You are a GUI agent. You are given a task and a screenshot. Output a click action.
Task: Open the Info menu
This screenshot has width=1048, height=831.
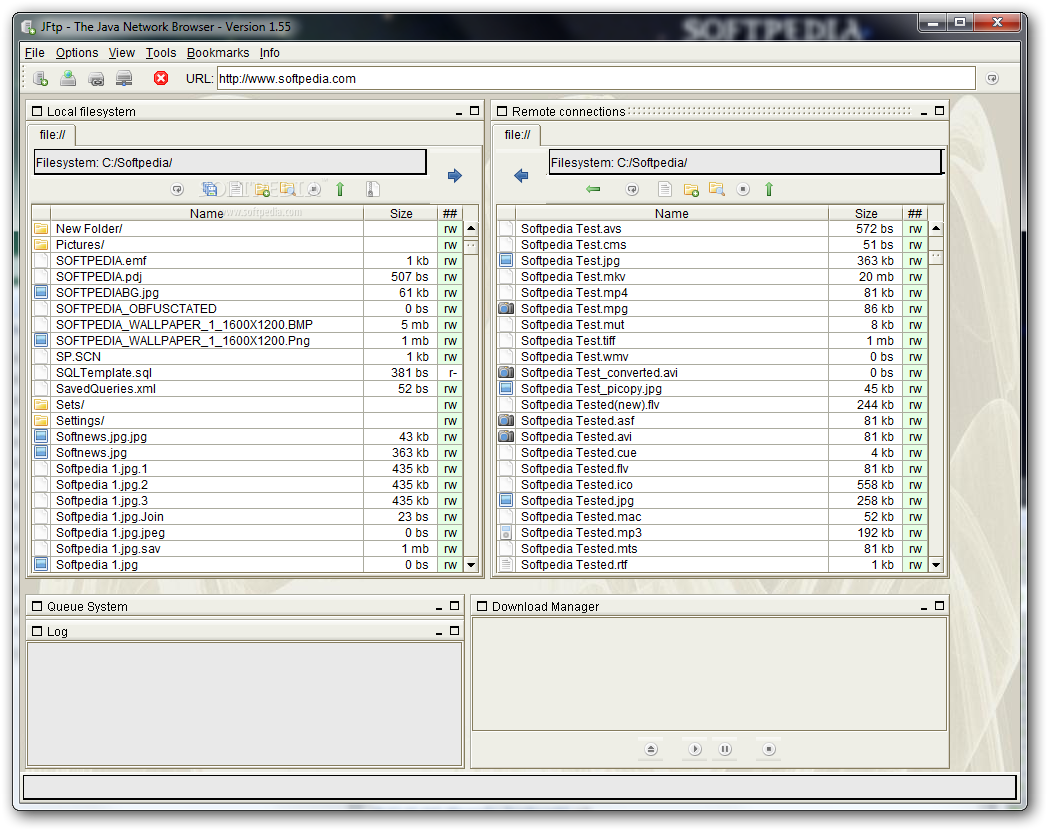[x=270, y=53]
